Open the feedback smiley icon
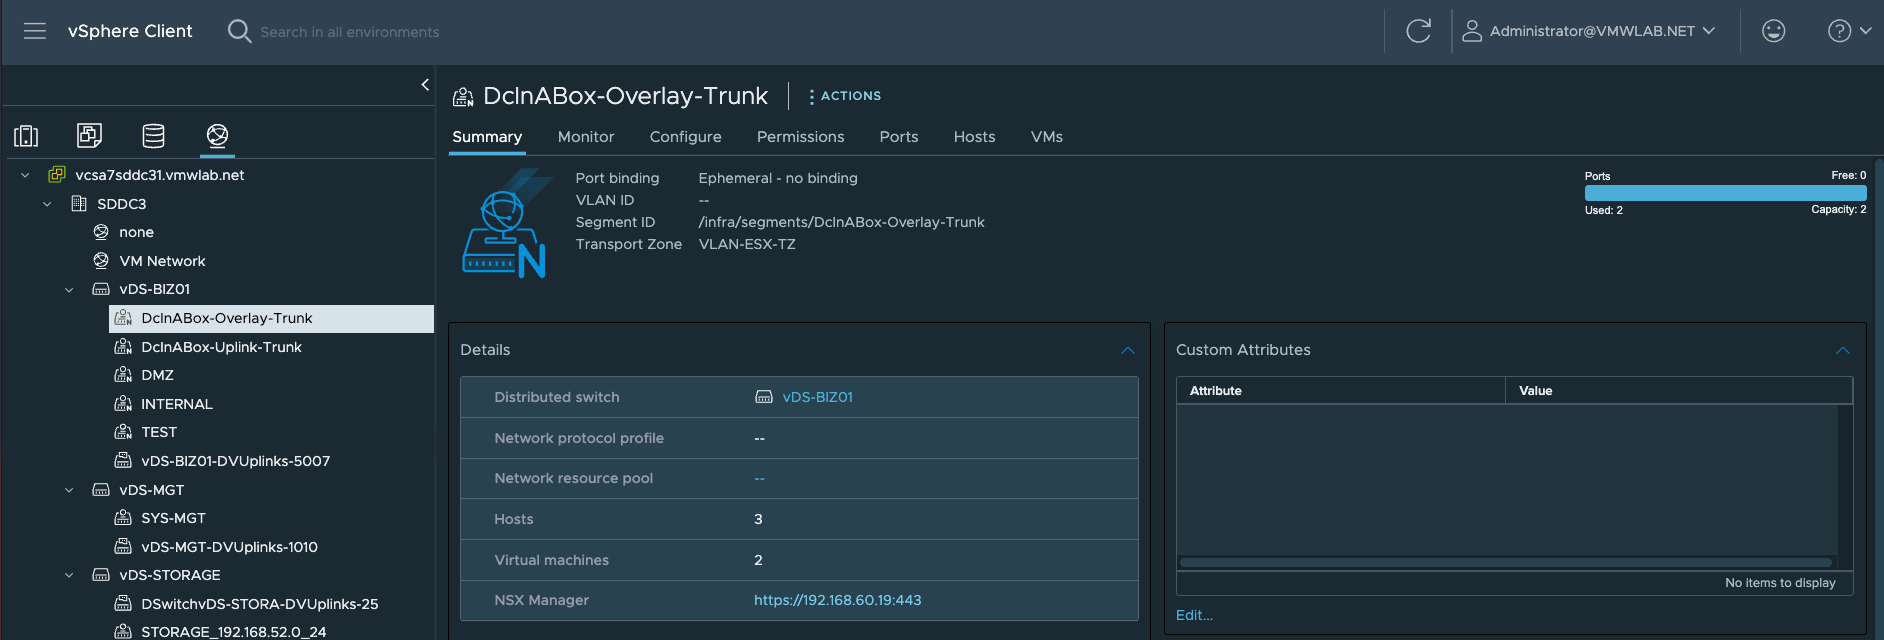 coord(1773,31)
